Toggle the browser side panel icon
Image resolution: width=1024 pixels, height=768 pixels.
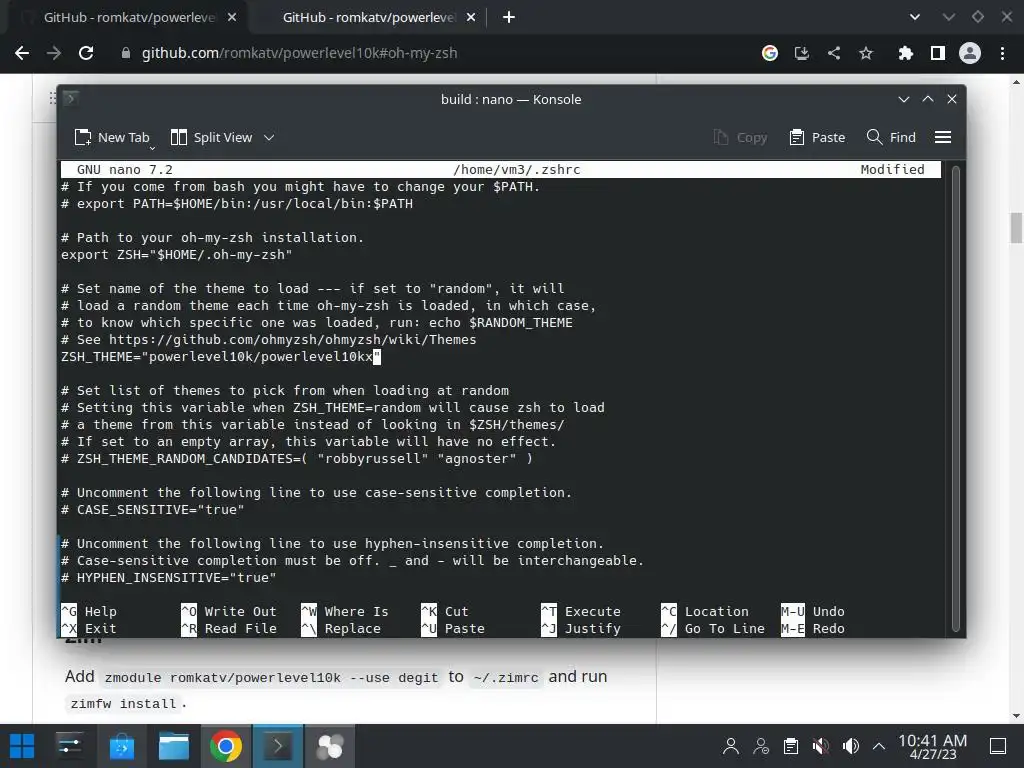937,54
